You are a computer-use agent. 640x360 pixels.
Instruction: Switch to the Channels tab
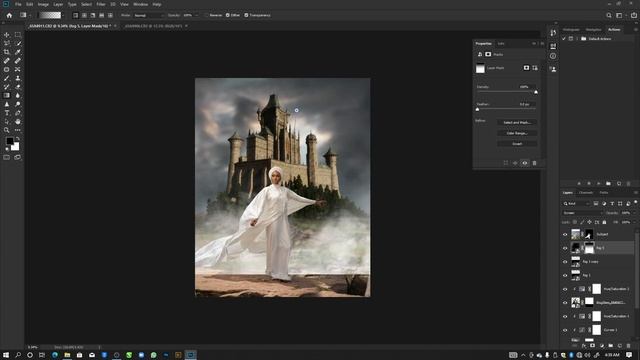(x=586, y=193)
